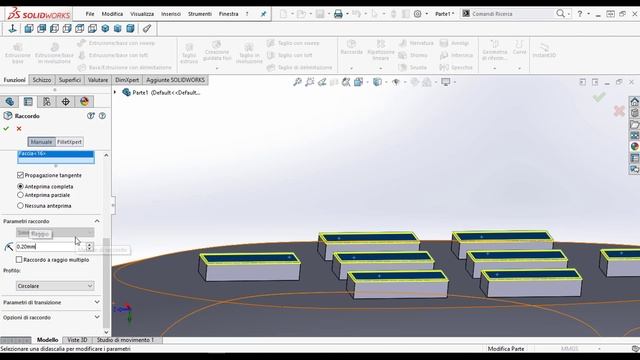This screenshot has width=640, height=360.
Task: Open the Strumenti menu
Action: tap(200, 14)
